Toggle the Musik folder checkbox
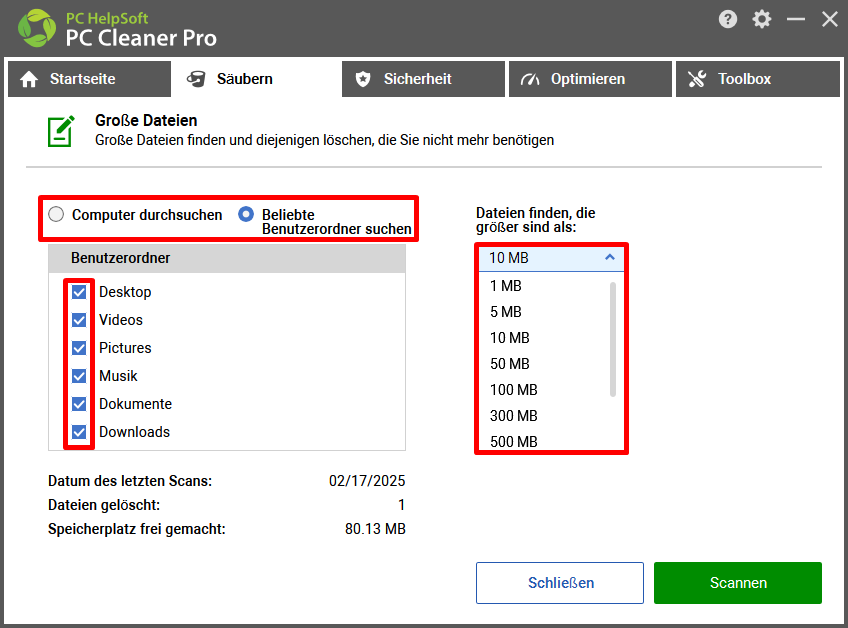 tap(79, 376)
